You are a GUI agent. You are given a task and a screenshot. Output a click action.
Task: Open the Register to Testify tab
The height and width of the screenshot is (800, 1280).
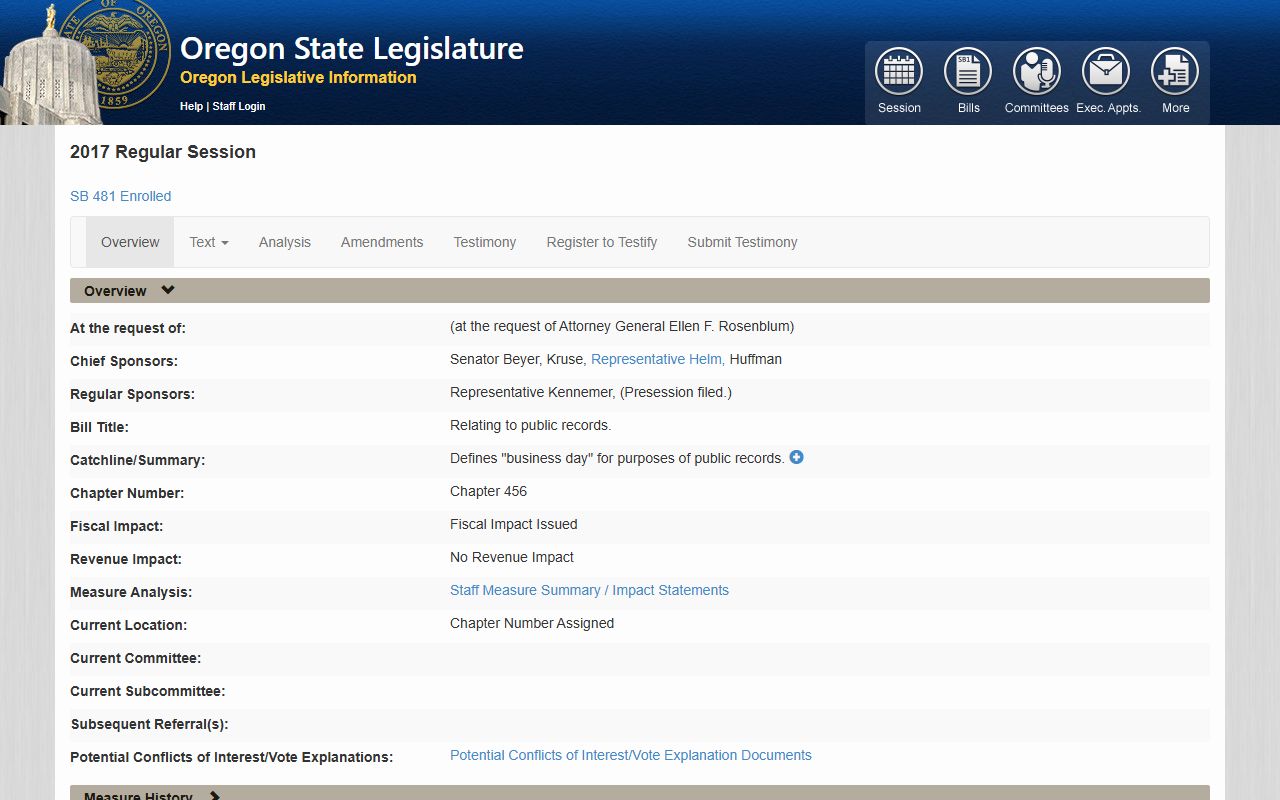pos(602,242)
